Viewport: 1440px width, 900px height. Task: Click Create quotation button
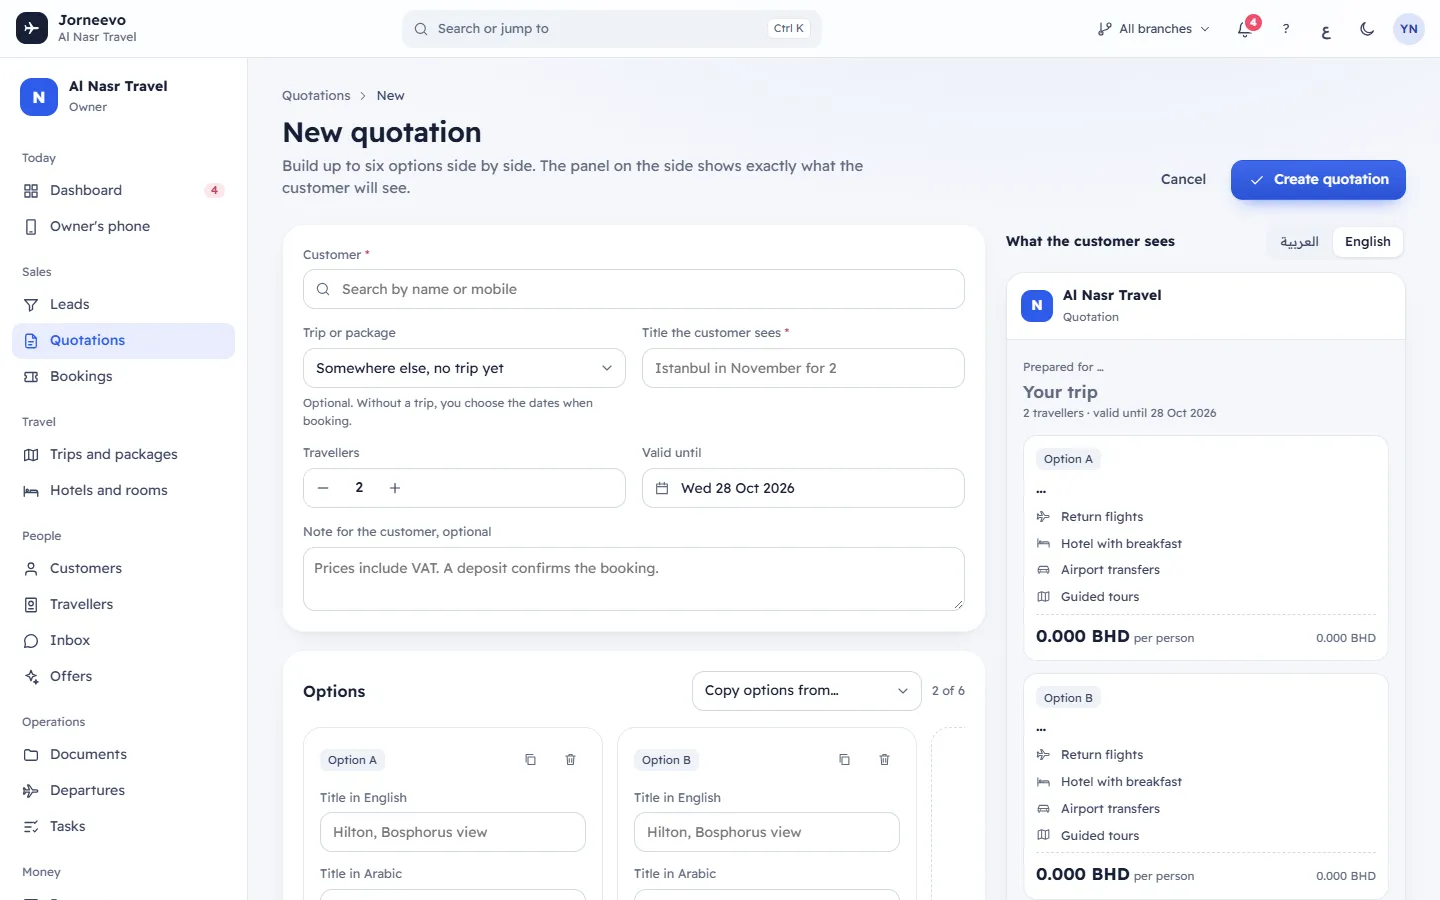click(1318, 180)
